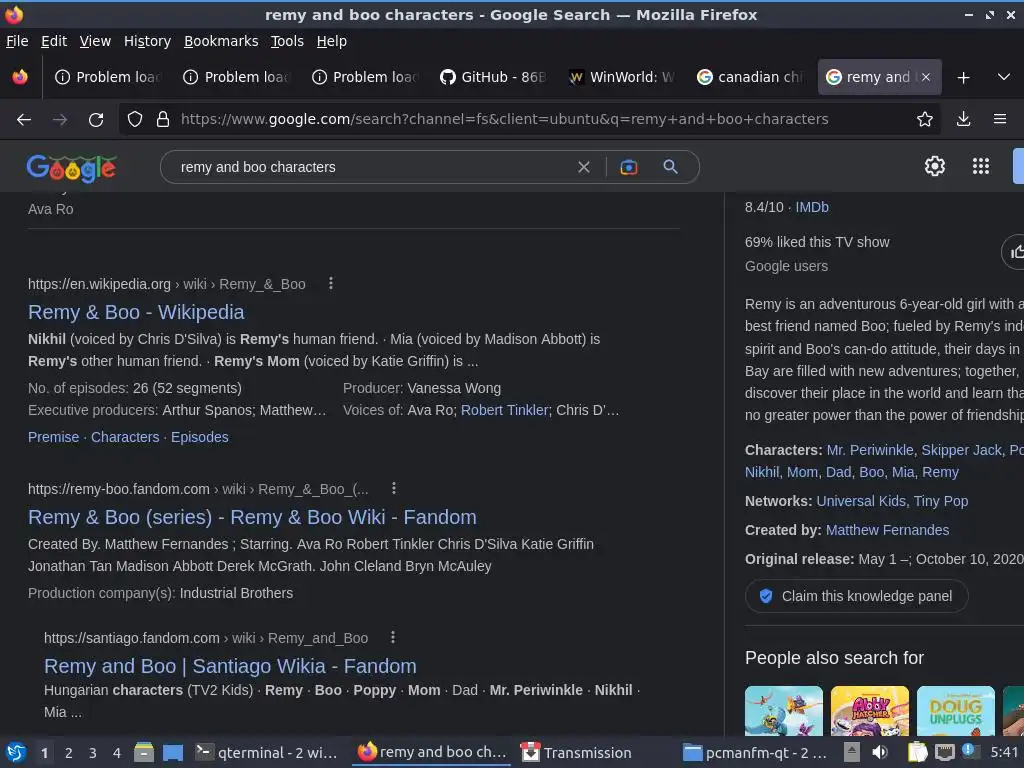The width and height of the screenshot is (1024, 768).
Task: Follow the Robert Tinkler link
Action: coord(505,410)
